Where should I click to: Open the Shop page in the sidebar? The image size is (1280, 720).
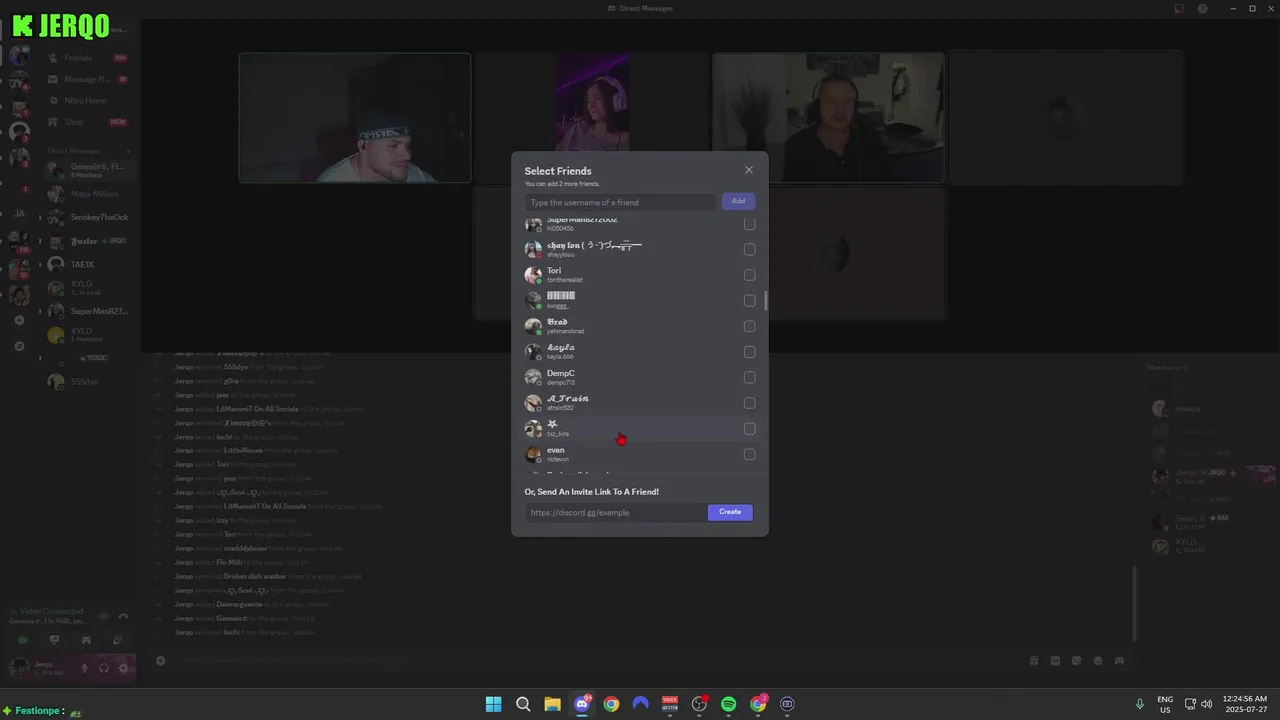88,122
